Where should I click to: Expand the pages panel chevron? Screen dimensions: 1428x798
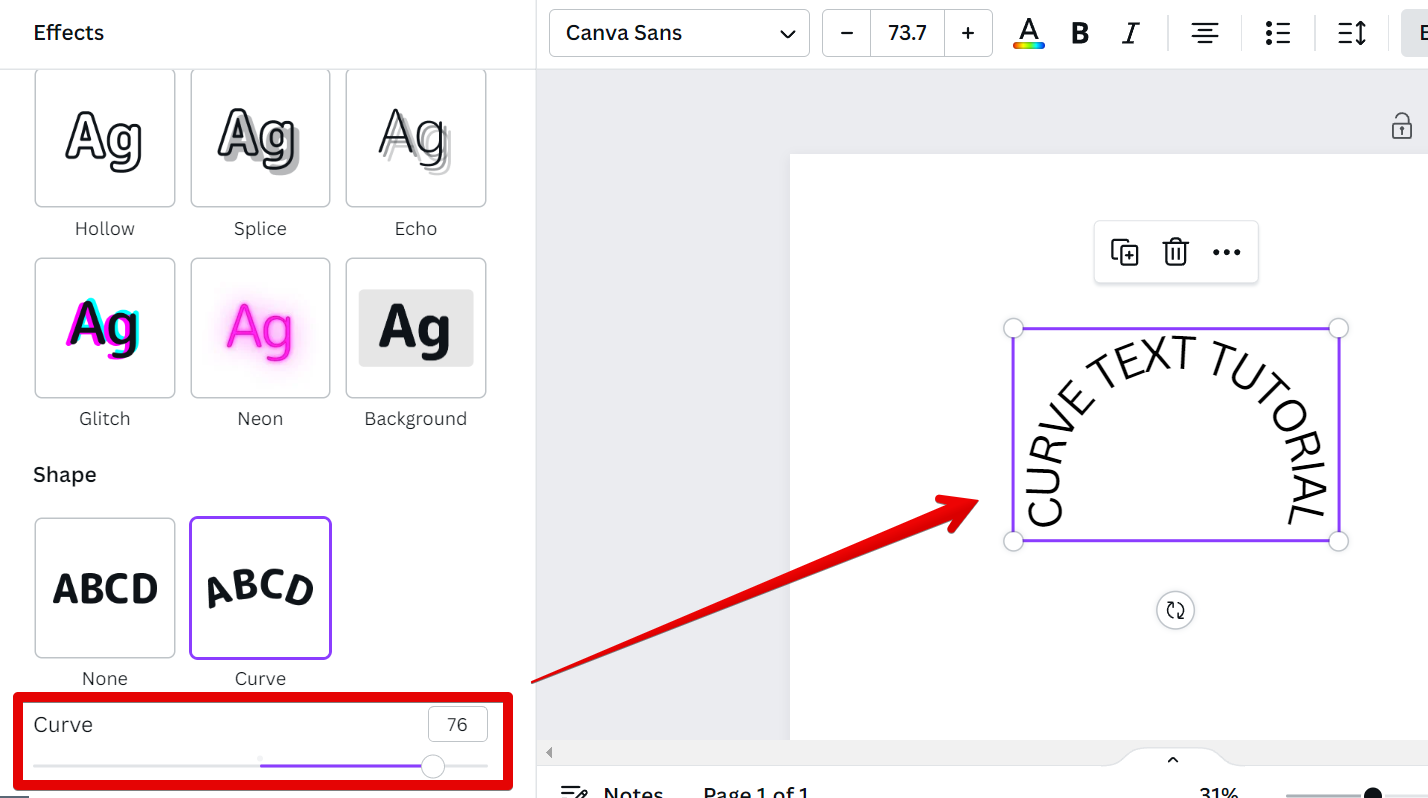pyautogui.click(x=1173, y=760)
